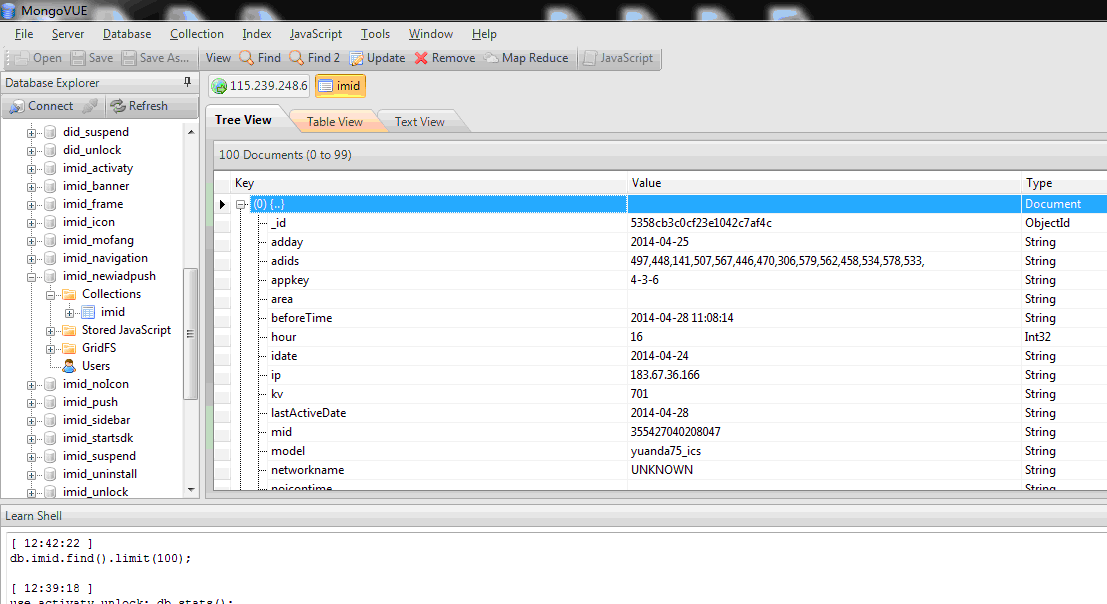Click the Database Explorer scrollbar thumb
The width and height of the screenshot is (1107, 604).
[x=191, y=334]
